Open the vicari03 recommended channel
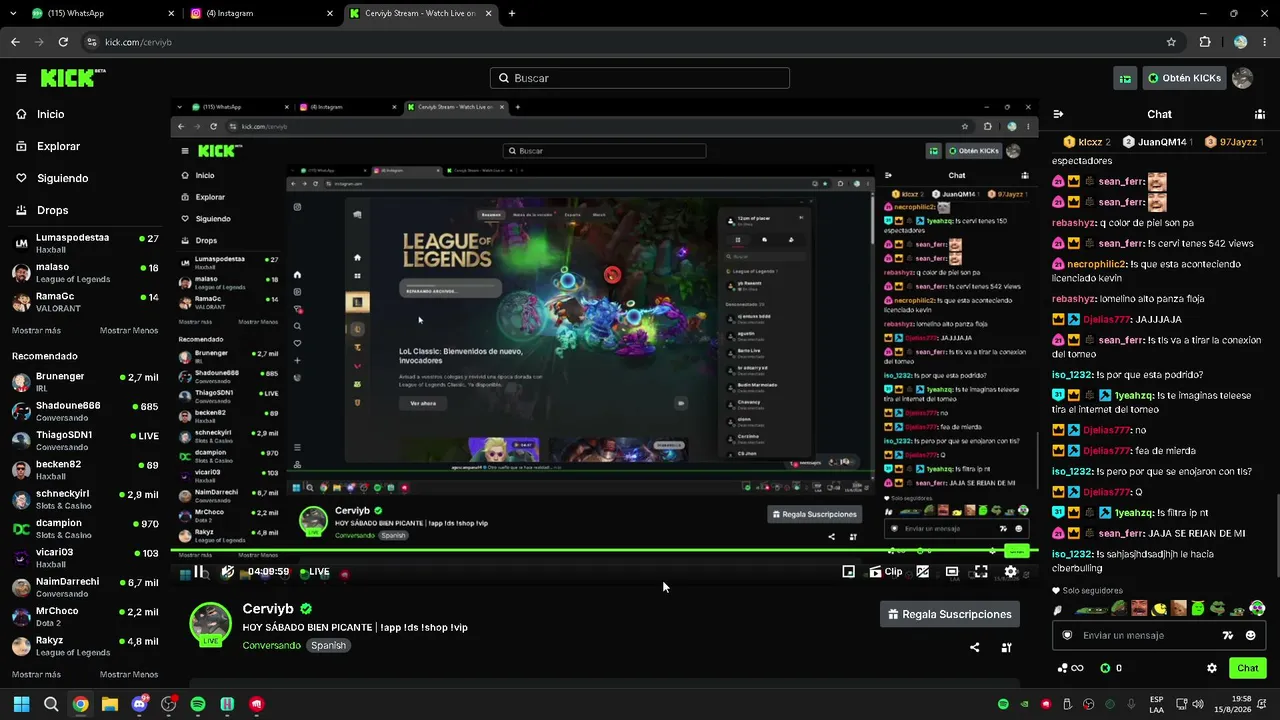The width and height of the screenshot is (1280, 720). [x=85, y=557]
